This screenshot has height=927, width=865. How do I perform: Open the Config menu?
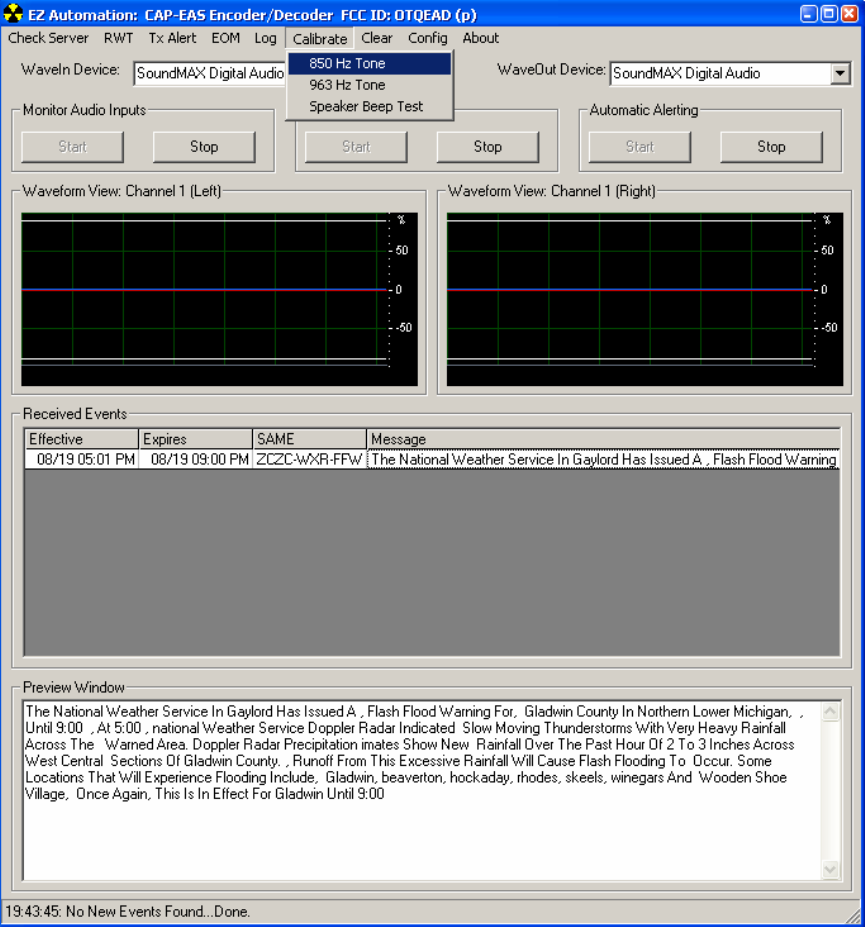point(427,38)
